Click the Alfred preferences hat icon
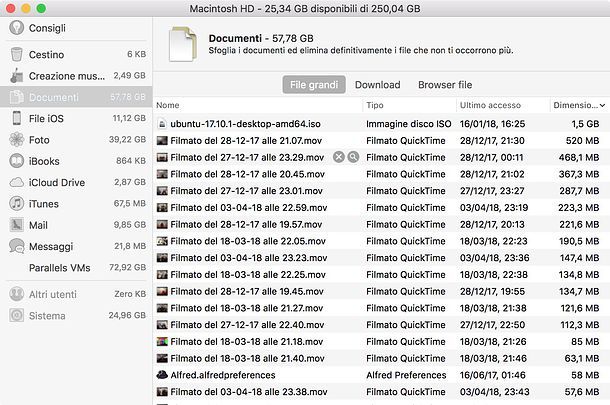Image resolution: width=610 pixels, height=405 pixels. pyautogui.click(x=162, y=375)
